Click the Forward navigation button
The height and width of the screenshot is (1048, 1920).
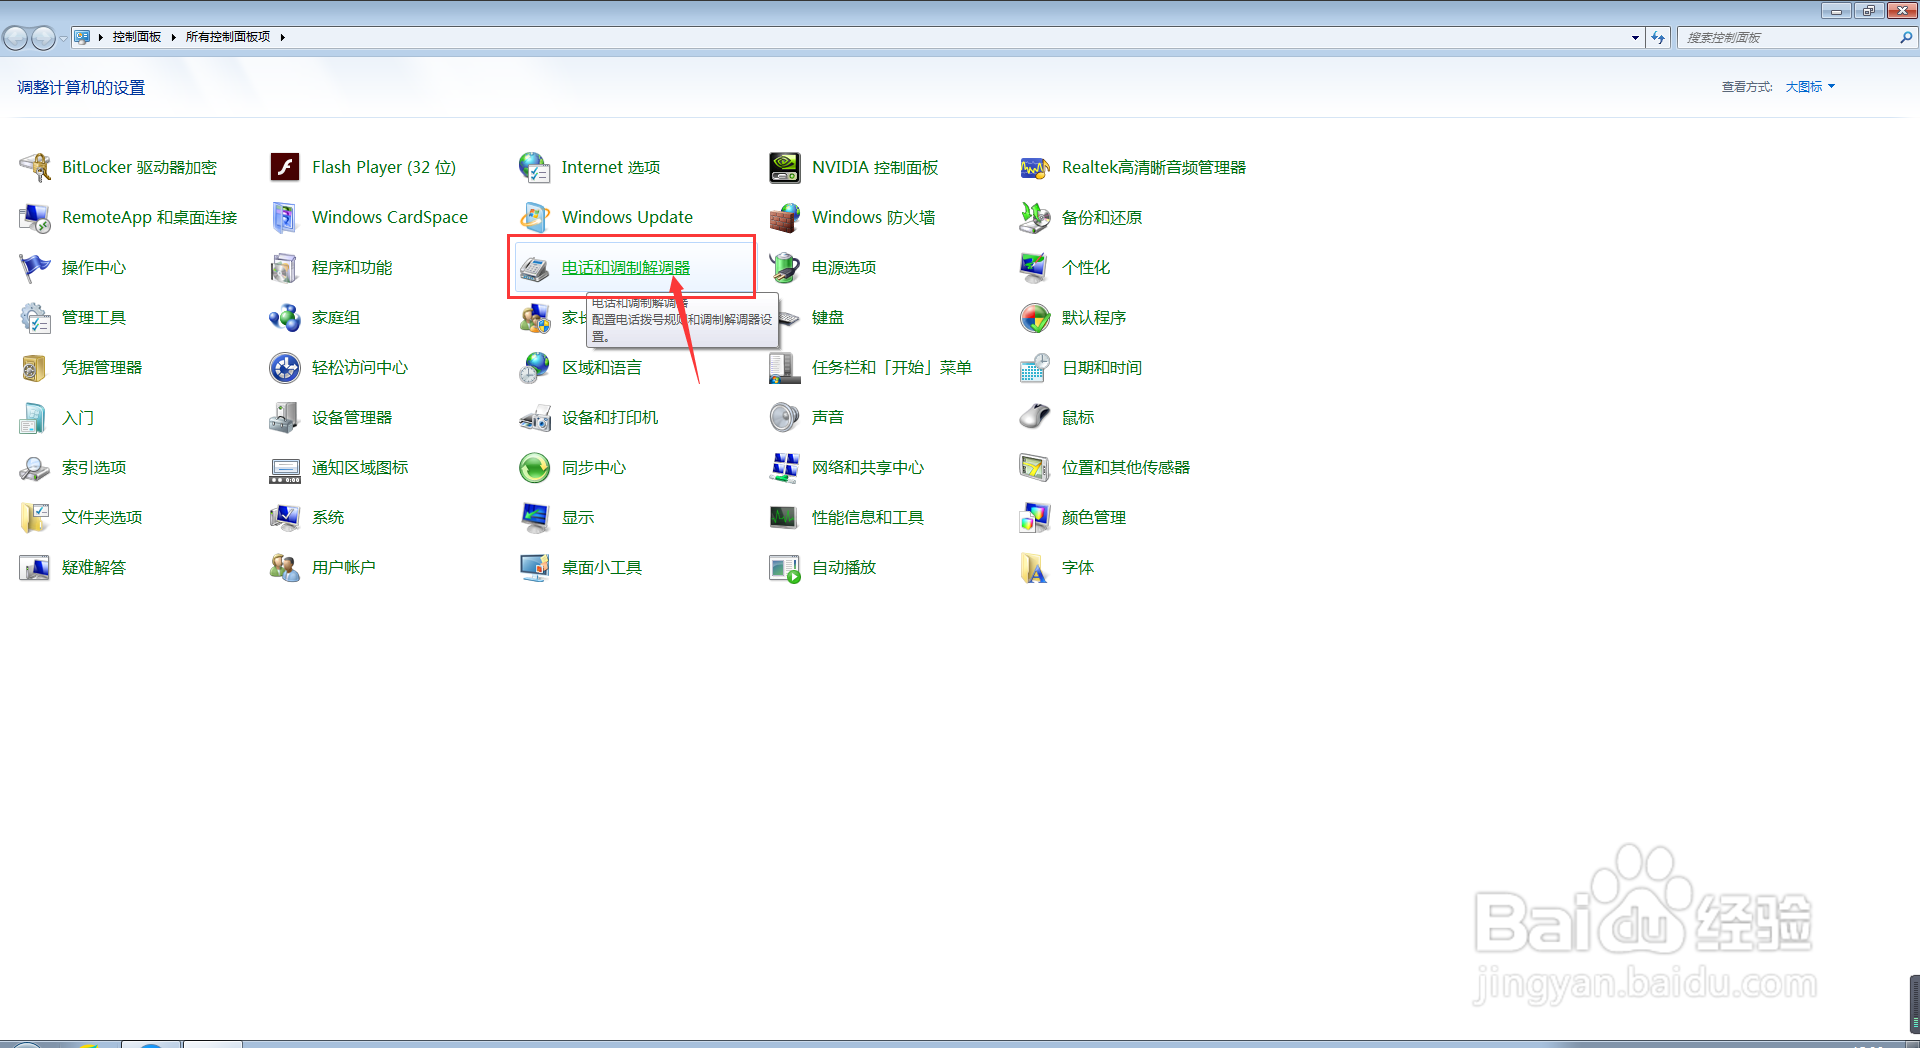point(43,38)
